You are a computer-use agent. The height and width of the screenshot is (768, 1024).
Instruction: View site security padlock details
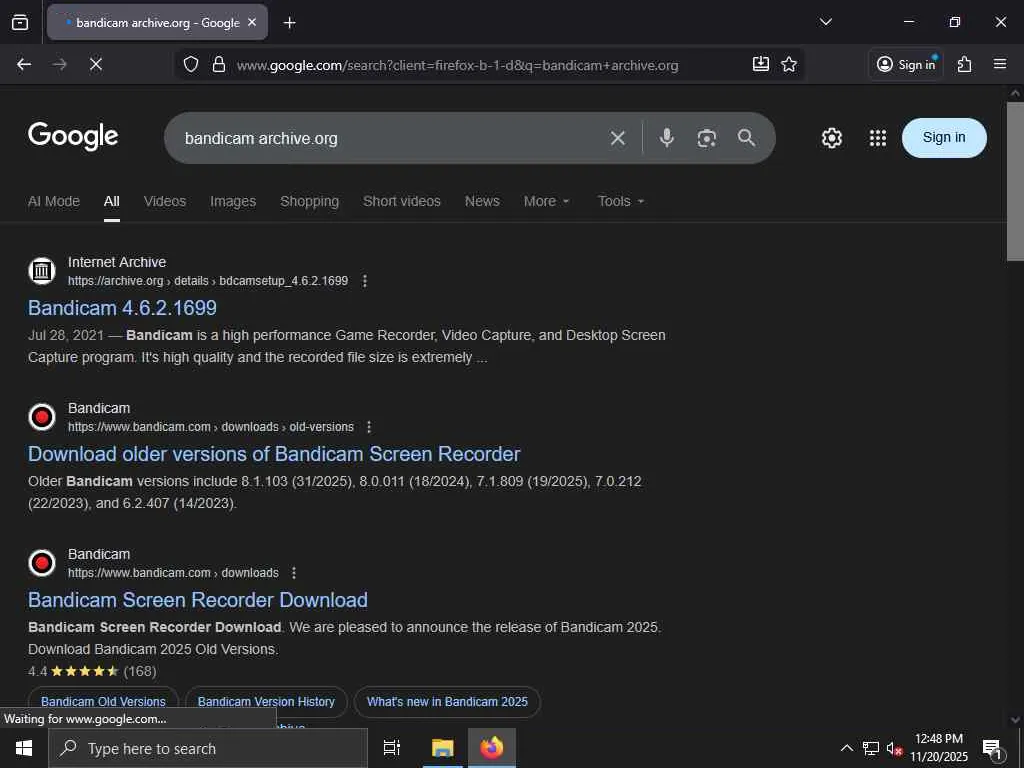[x=219, y=64]
